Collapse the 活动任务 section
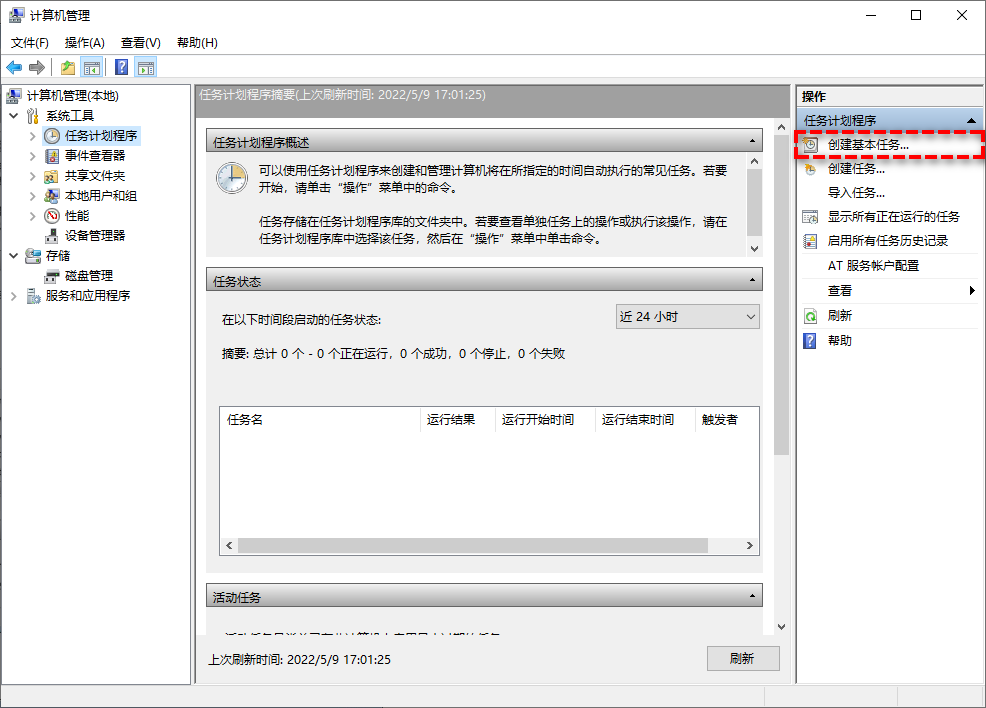Viewport: 986px width, 708px height. (x=752, y=596)
